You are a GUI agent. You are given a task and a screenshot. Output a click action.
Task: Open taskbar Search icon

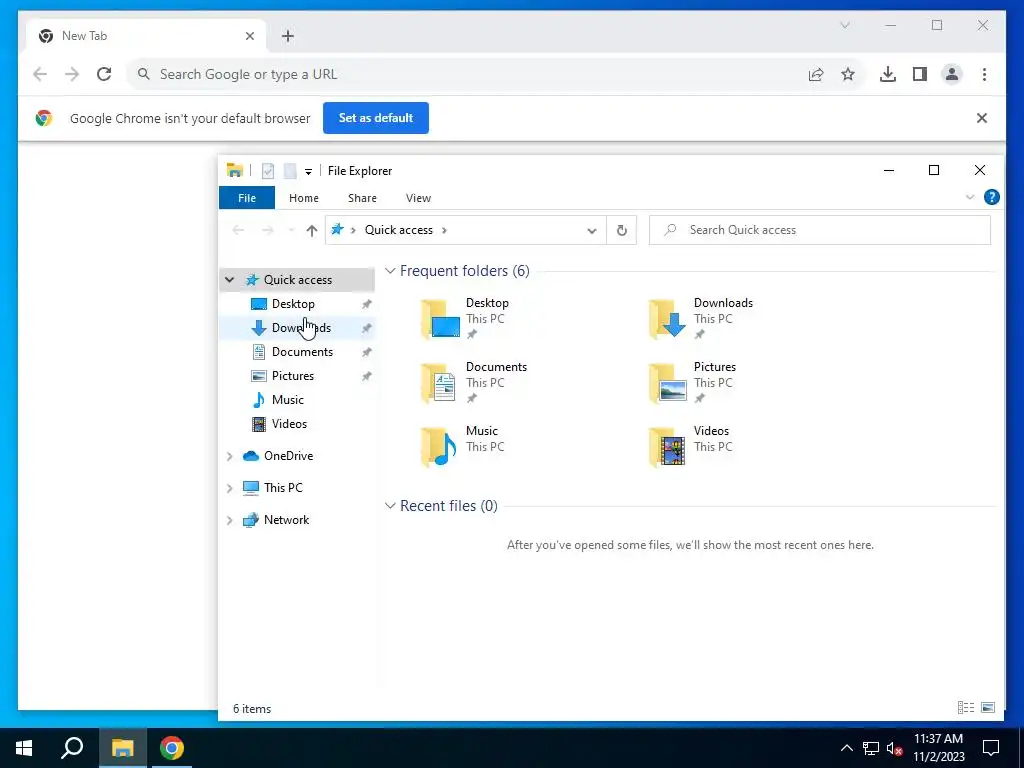coord(72,748)
